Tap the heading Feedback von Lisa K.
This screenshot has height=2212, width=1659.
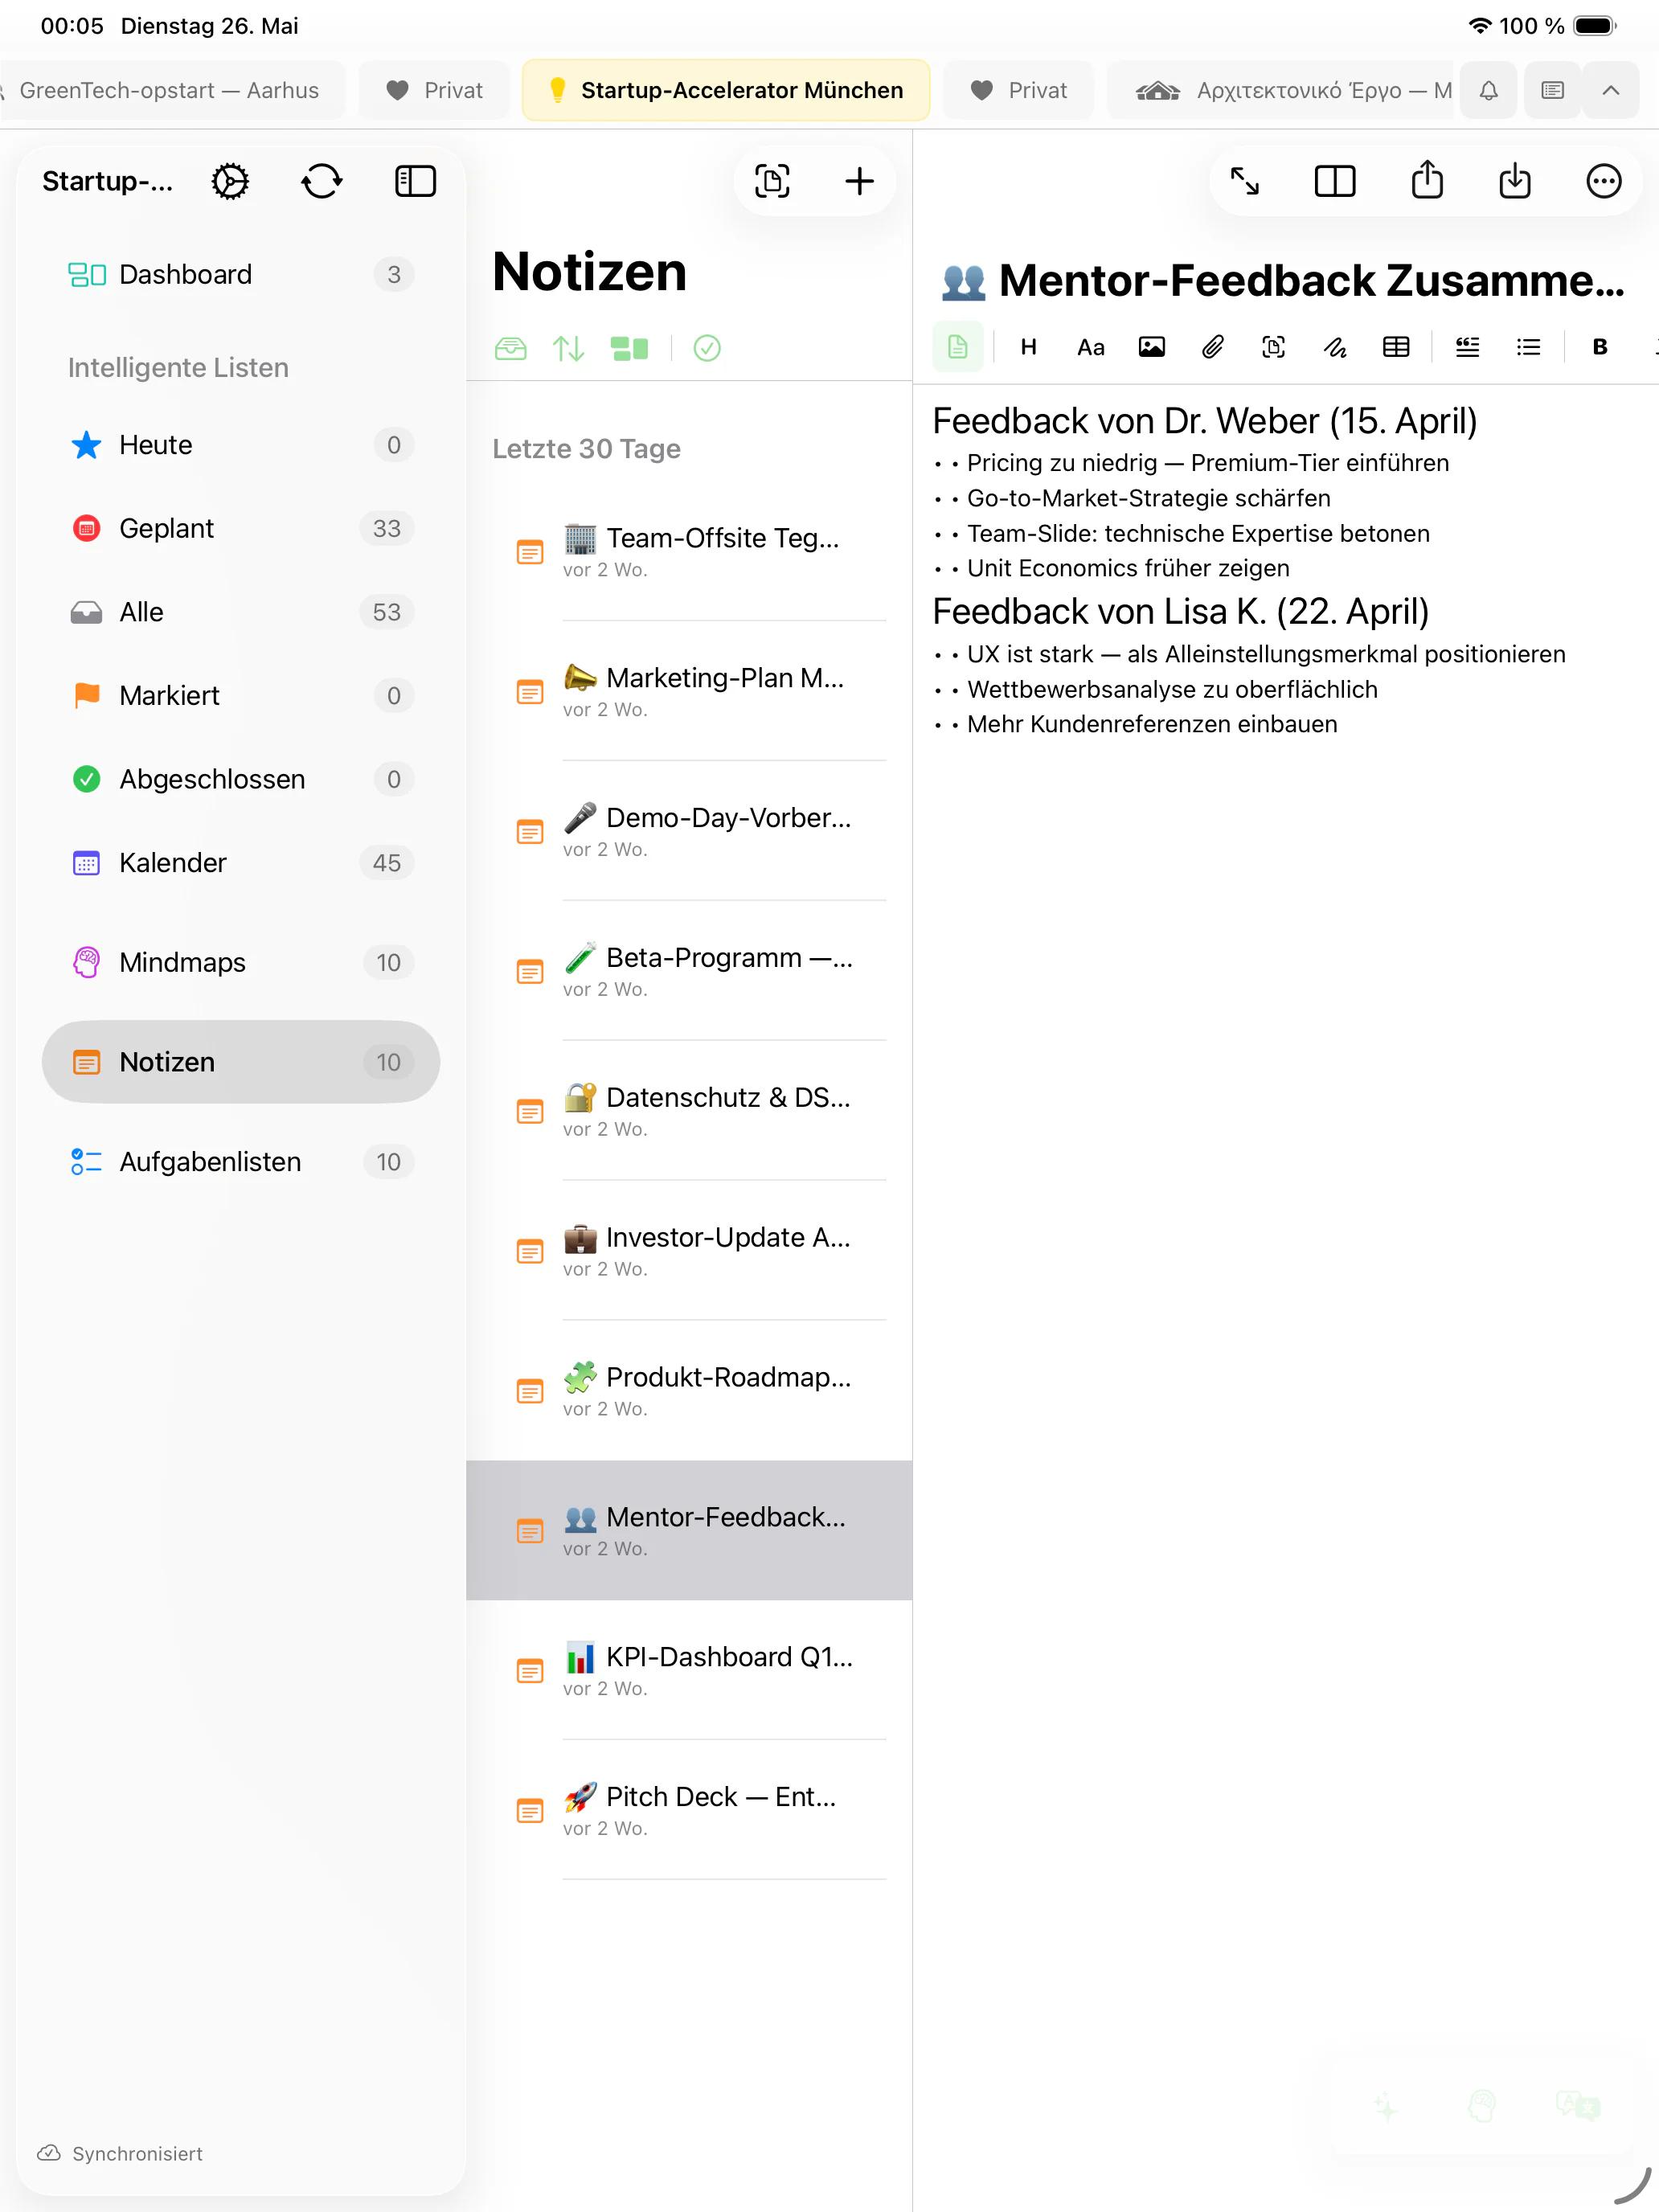(1180, 611)
